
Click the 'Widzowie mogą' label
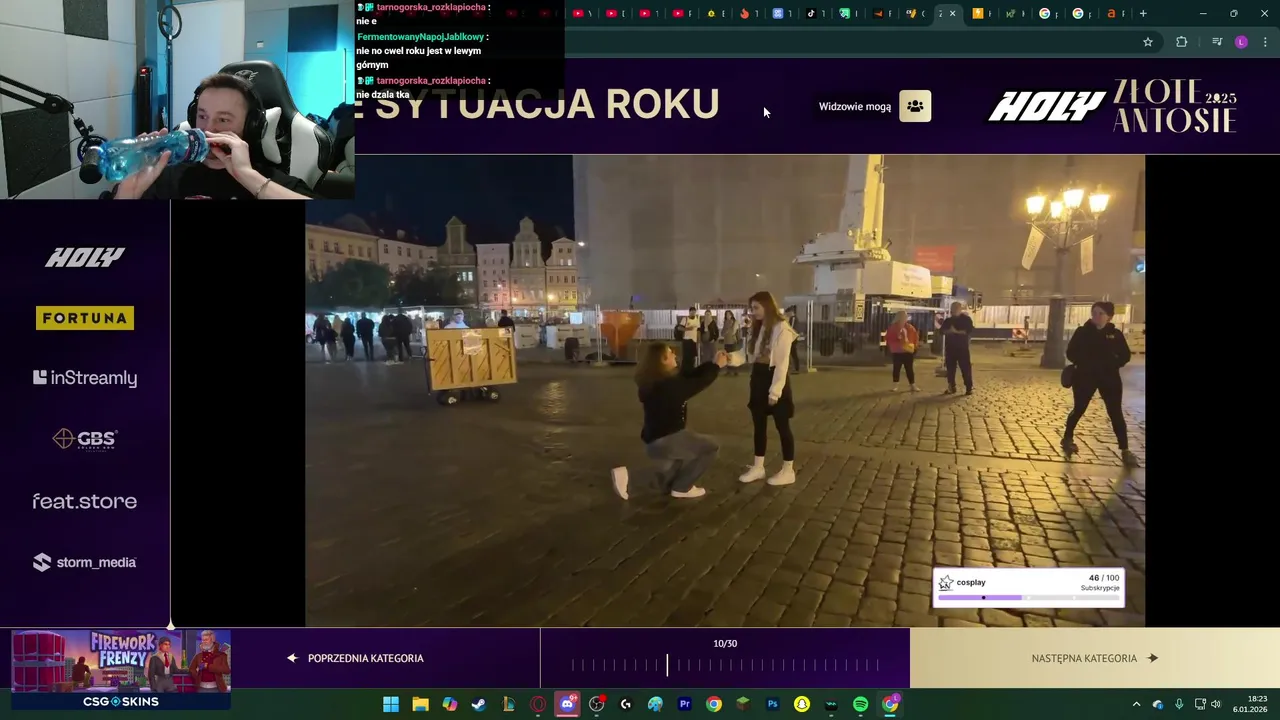[855, 107]
